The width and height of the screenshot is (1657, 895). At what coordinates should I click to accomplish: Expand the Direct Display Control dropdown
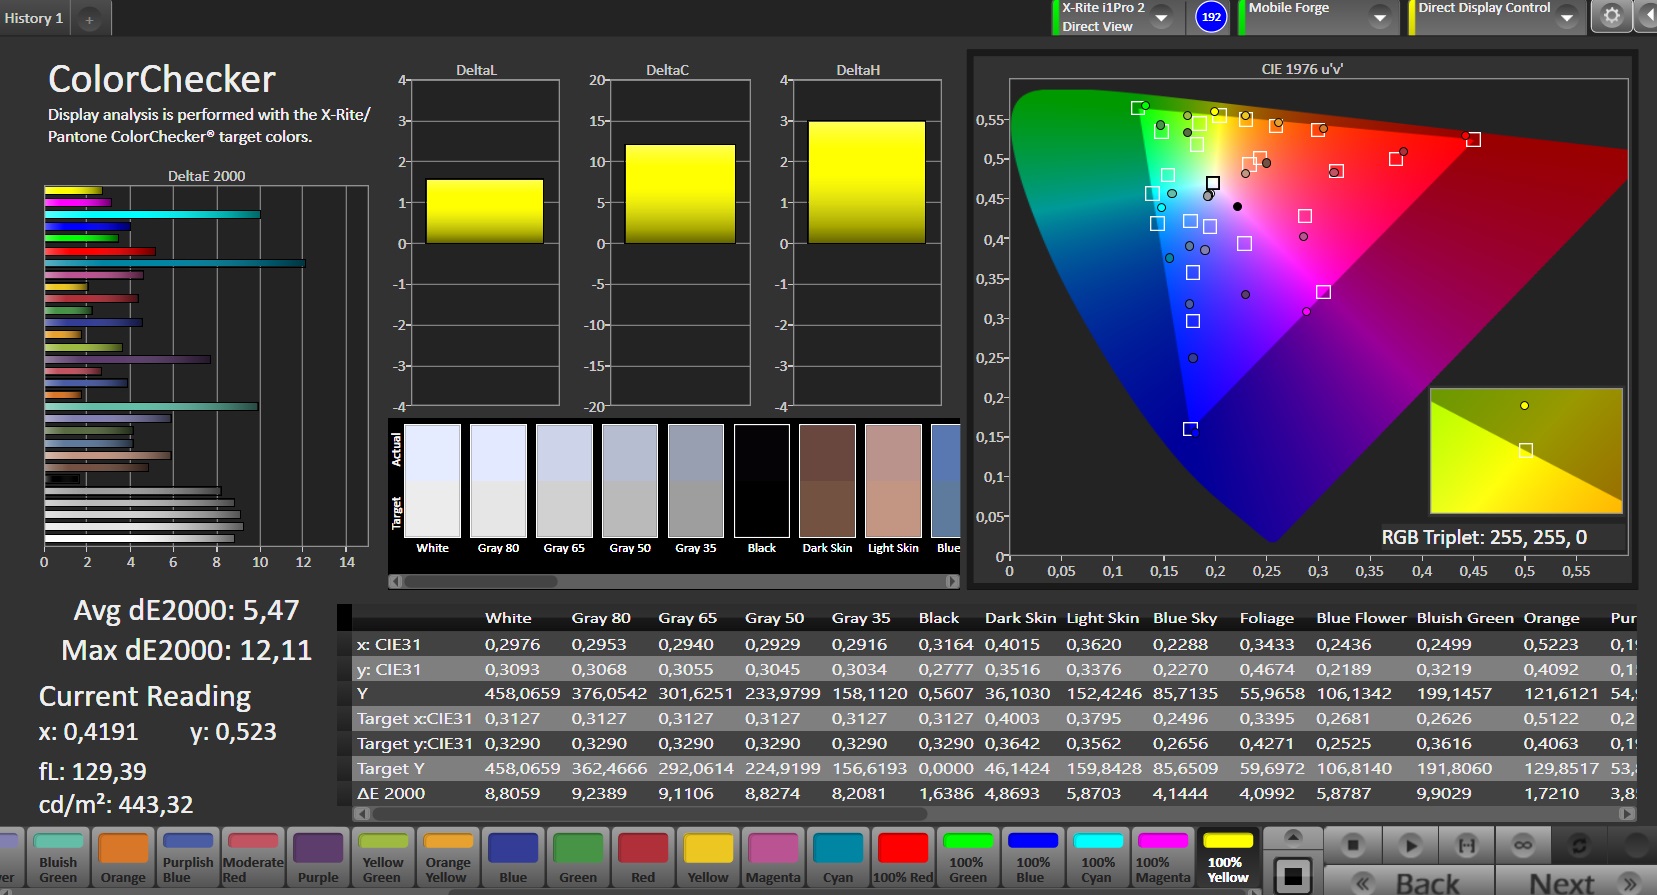coord(1567,18)
